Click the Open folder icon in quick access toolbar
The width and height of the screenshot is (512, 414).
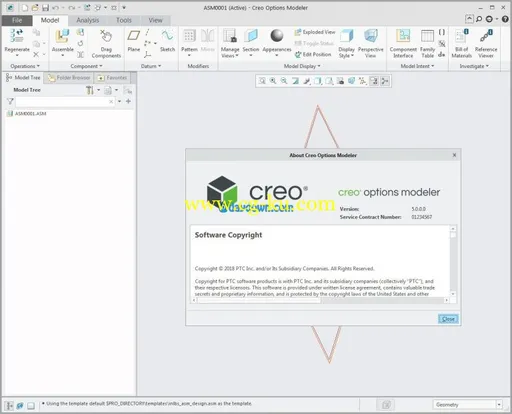coord(35,8)
